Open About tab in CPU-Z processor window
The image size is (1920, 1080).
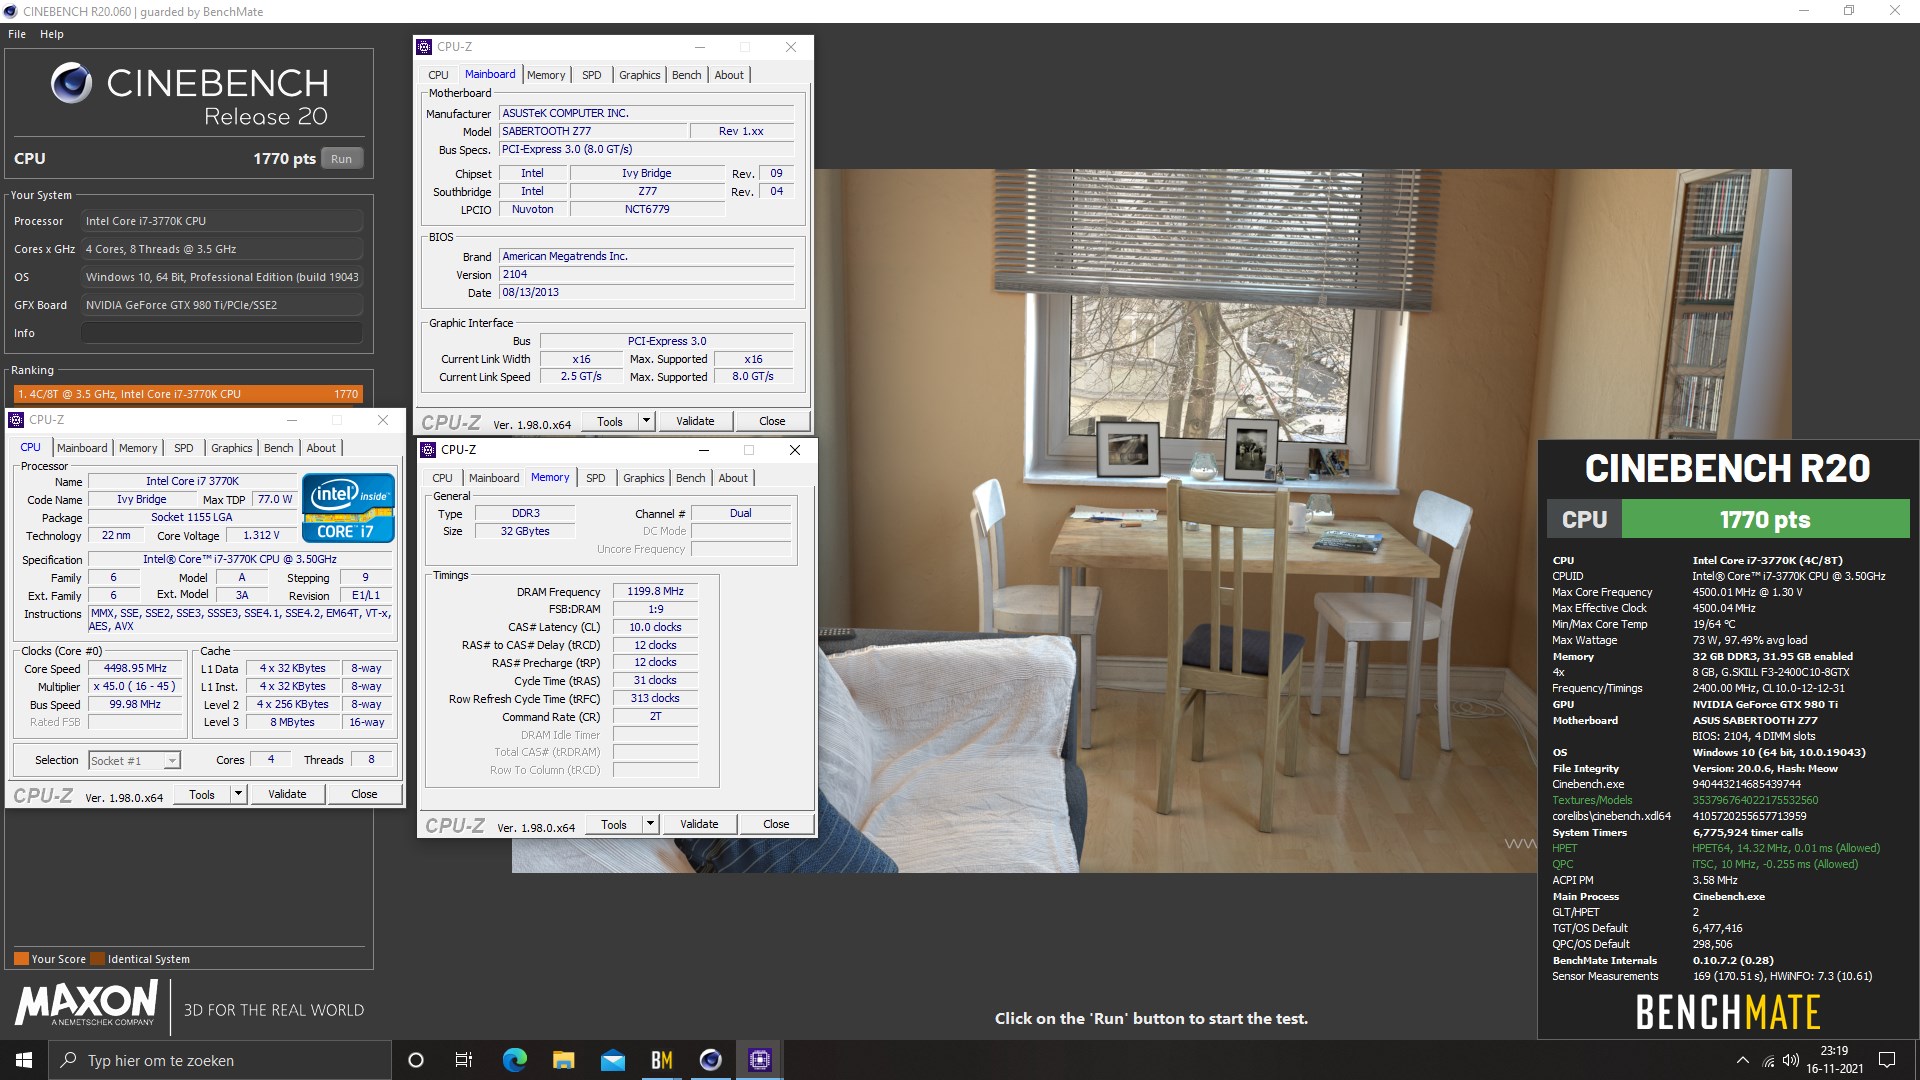point(321,448)
